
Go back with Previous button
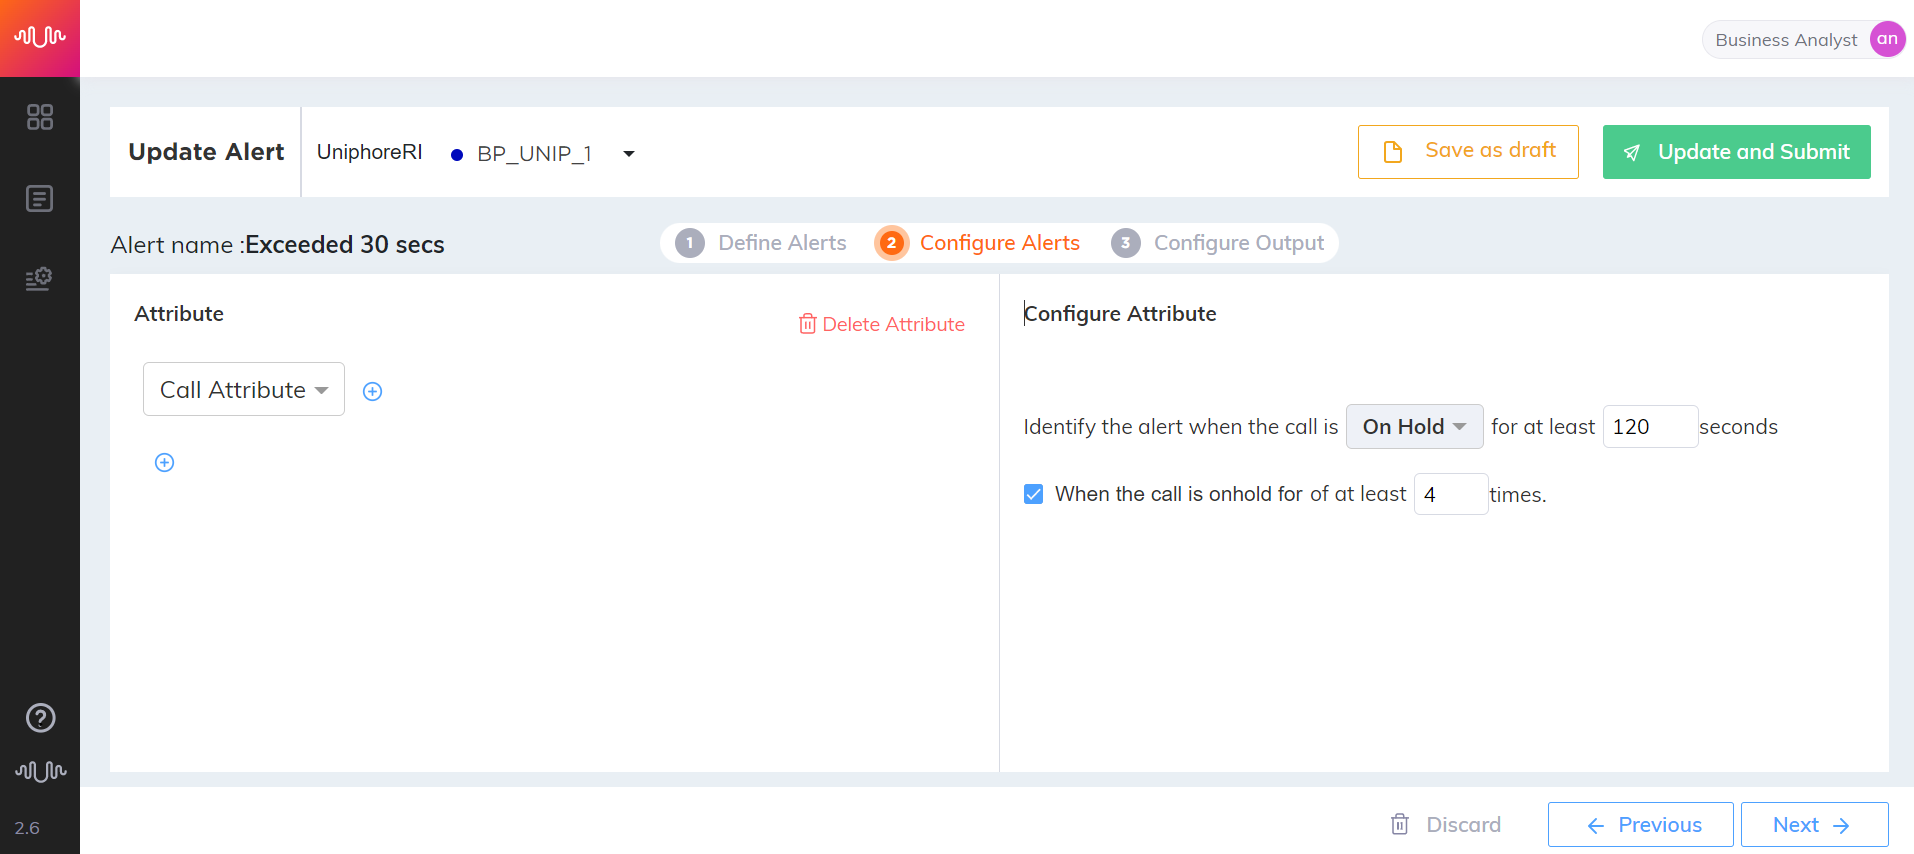pos(1641,825)
